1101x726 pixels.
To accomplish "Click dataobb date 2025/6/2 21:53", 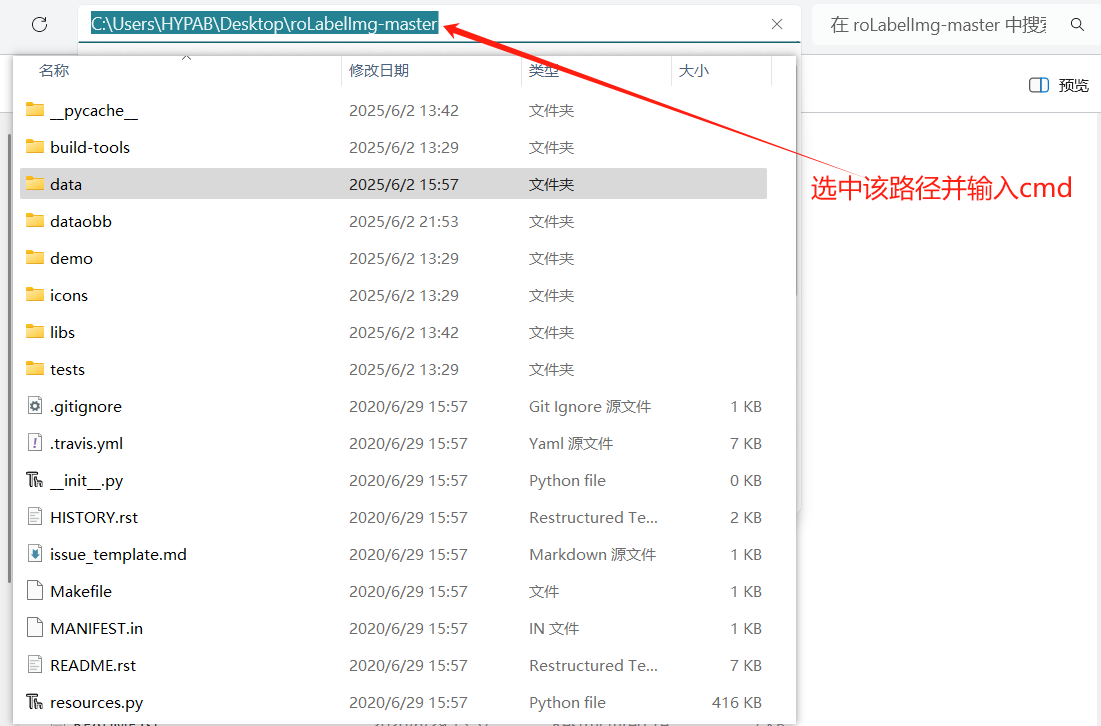I will point(404,222).
